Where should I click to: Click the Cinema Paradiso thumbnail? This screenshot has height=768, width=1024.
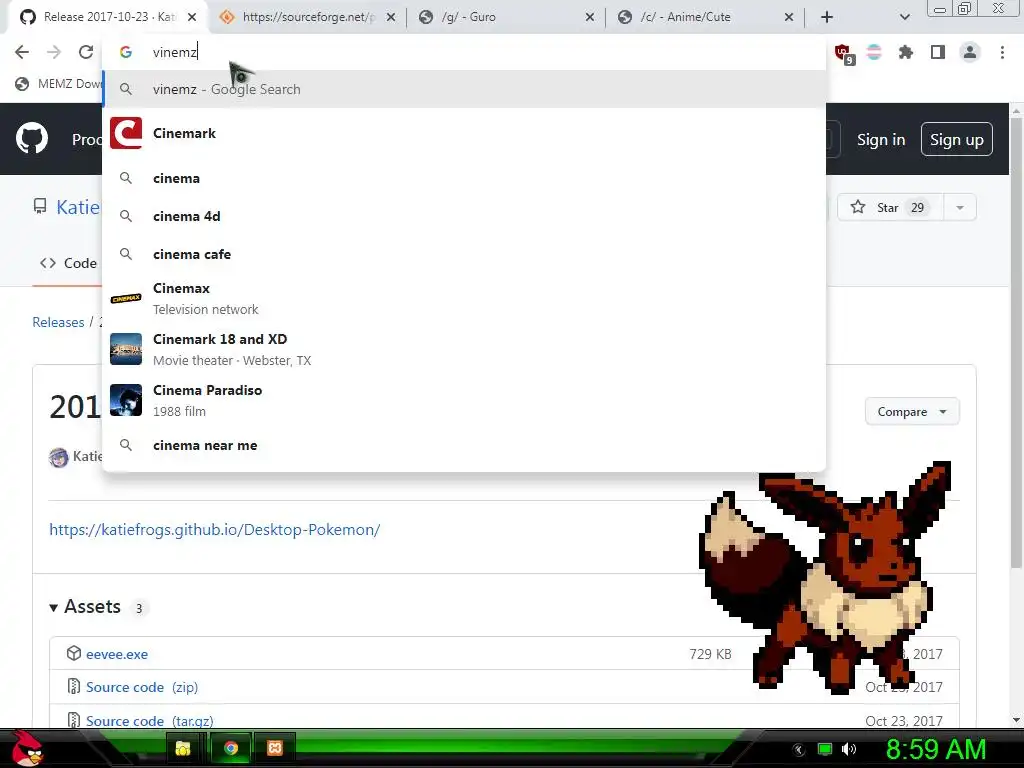pos(126,400)
